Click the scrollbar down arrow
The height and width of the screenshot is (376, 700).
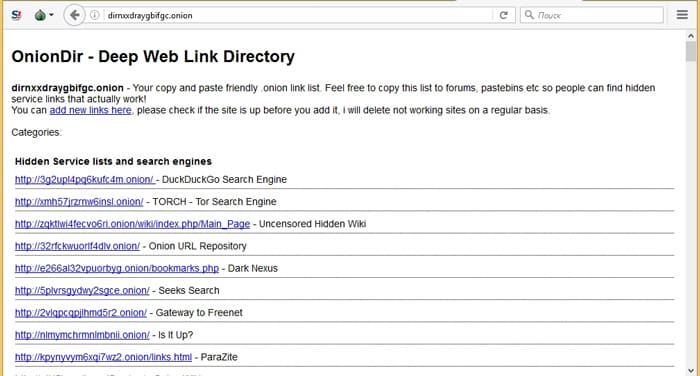tap(691, 370)
